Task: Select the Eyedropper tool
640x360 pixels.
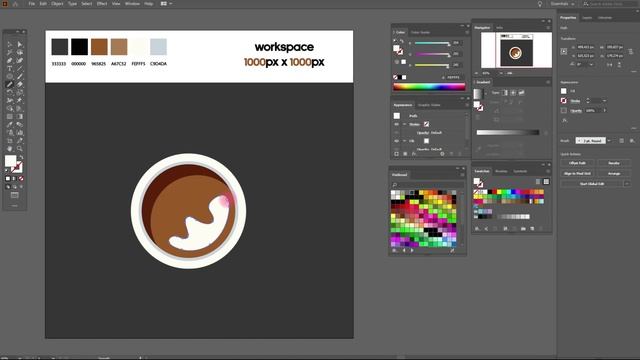Action: [10, 124]
